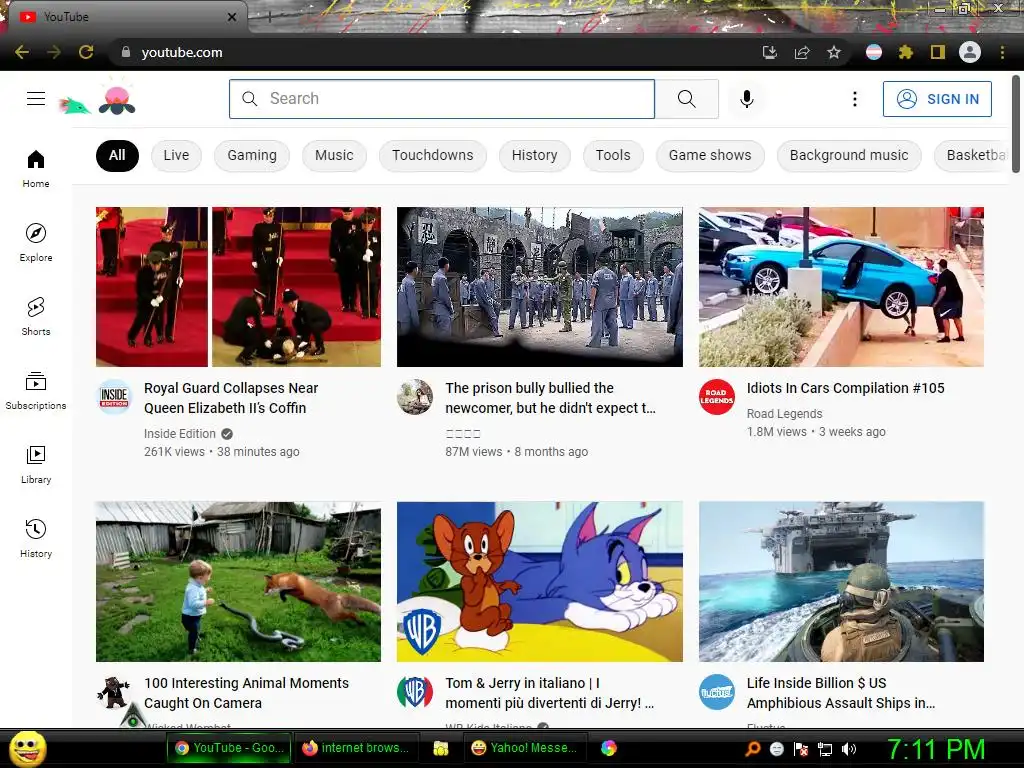Screen dimensions: 1024x768
Task: Click the striped flag extension icon
Action: click(x=874, y=52)
